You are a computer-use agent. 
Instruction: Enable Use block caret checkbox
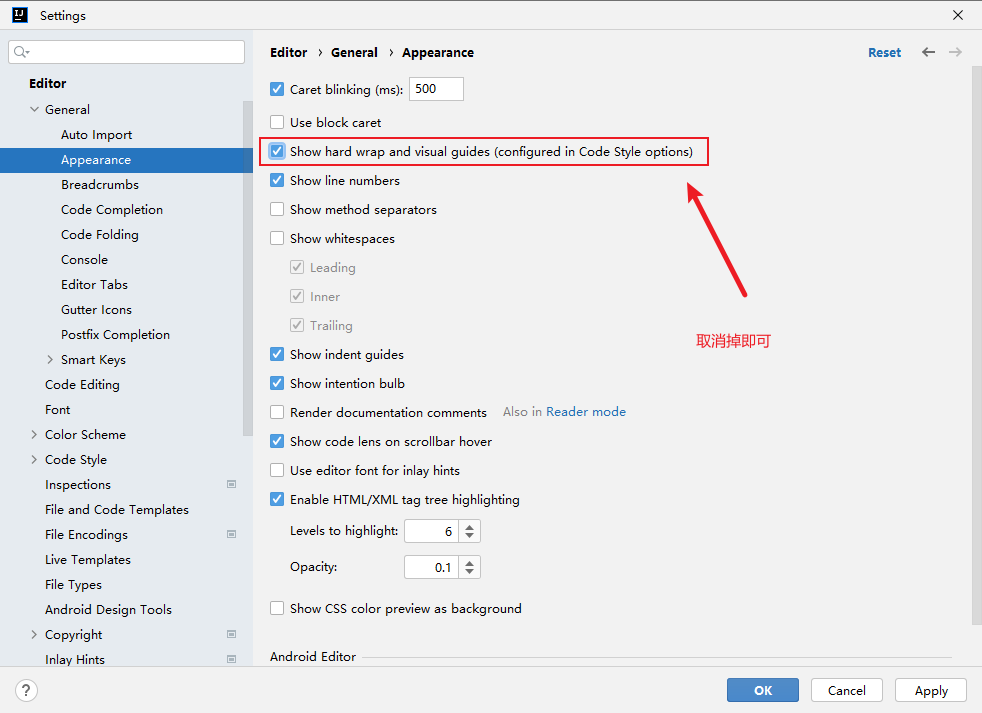[x=277, y=123]
